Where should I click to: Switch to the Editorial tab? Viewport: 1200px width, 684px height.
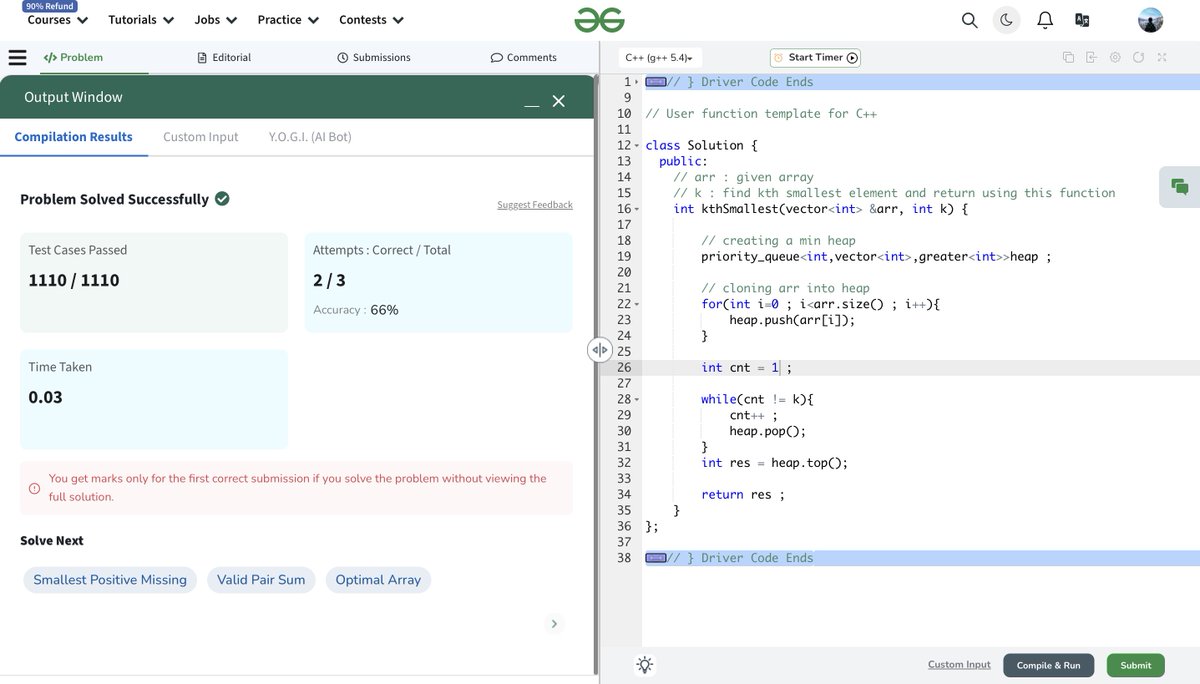pos(224,58)
